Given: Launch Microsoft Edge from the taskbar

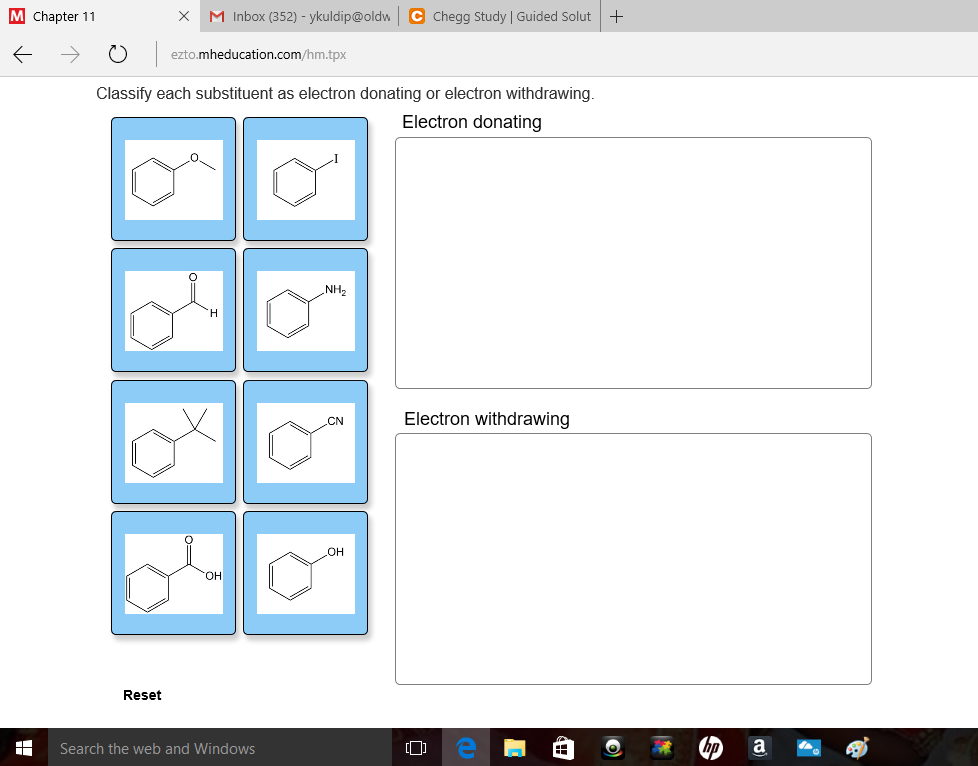Looking at the screenshot, I should pyautogui.click(x=465, y=747).
